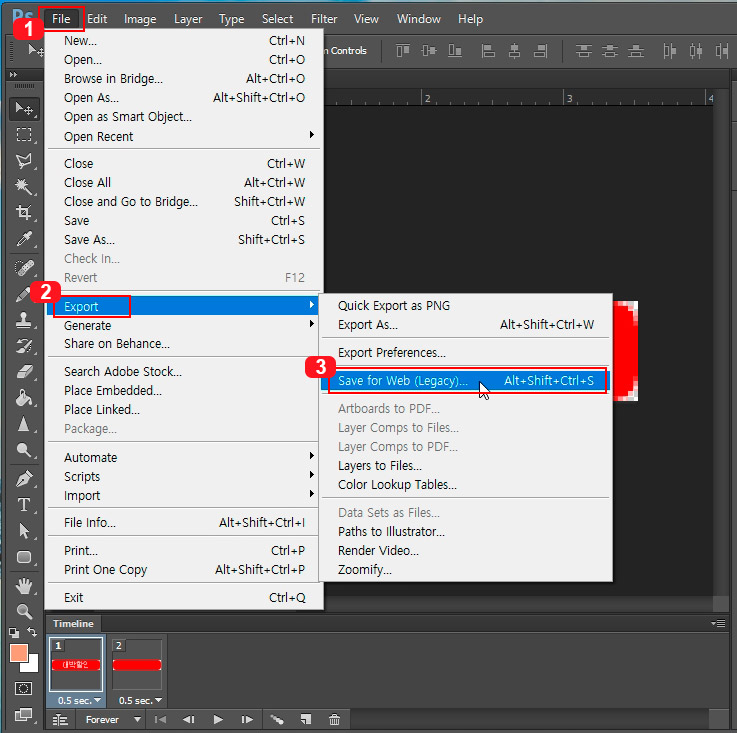Open the Window menu
The height and width of the screenshot is (733, 737).
pos(418,19)
